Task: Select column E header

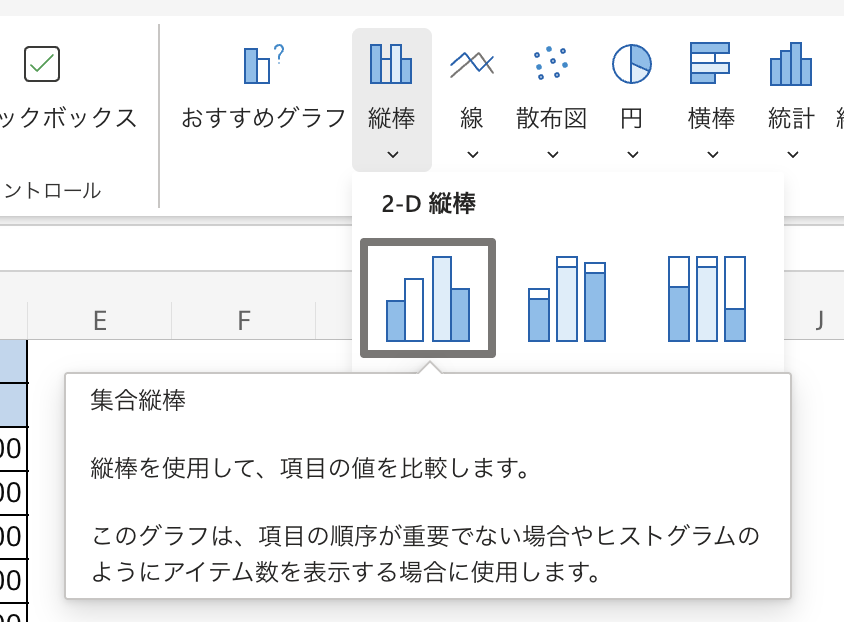Action: [x=99, y=320]
